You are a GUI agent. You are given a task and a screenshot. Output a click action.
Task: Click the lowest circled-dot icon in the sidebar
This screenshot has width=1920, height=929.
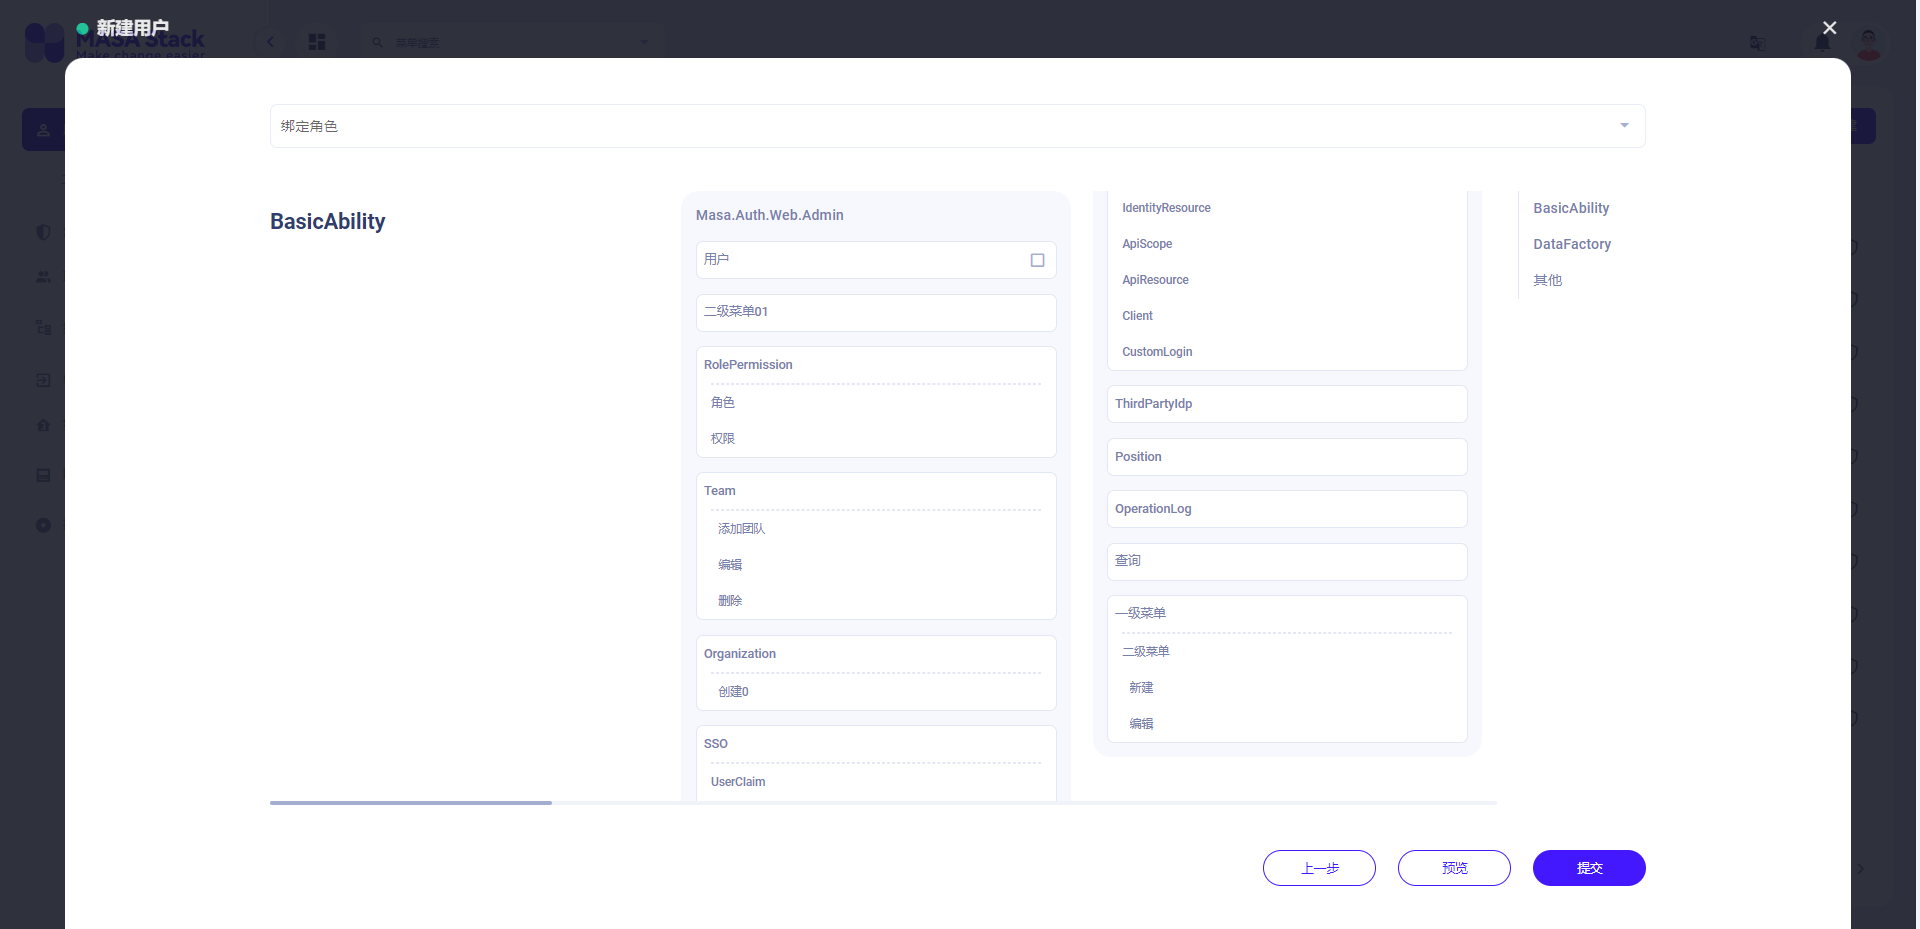tap(43, 525)
